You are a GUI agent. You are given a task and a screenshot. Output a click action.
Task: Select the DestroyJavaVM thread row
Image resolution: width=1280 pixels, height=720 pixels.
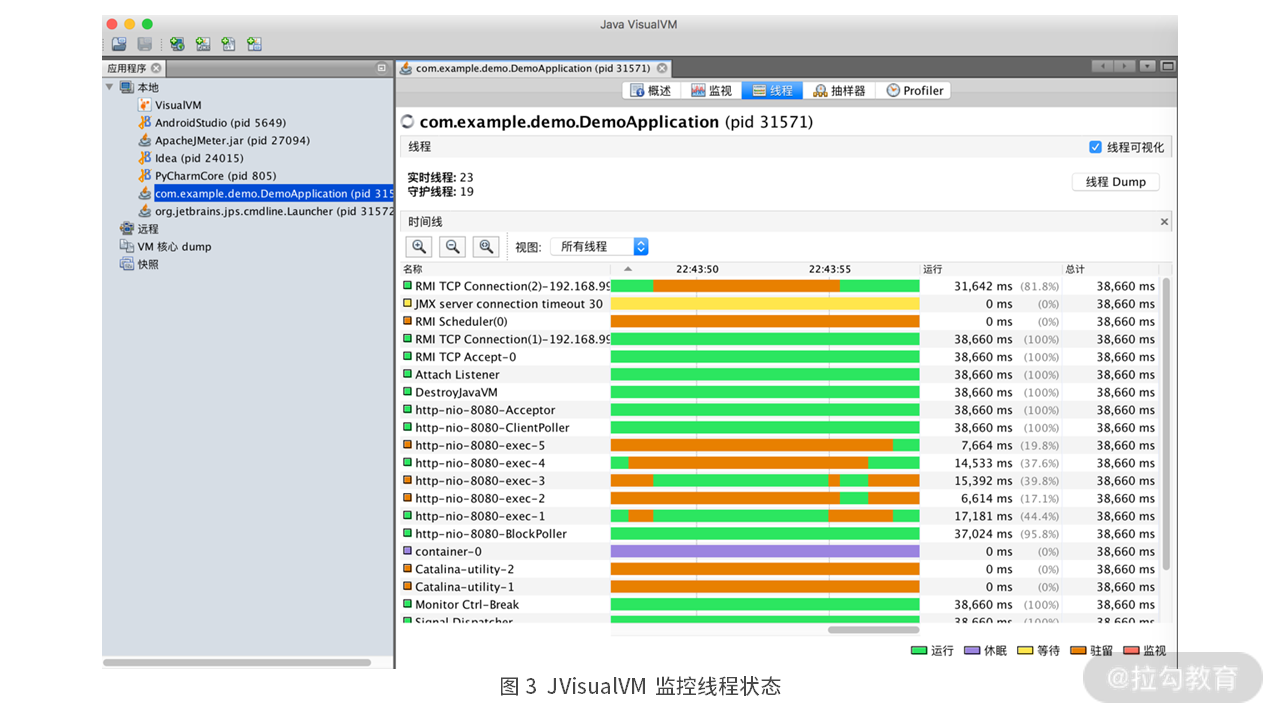coord(780,392)
